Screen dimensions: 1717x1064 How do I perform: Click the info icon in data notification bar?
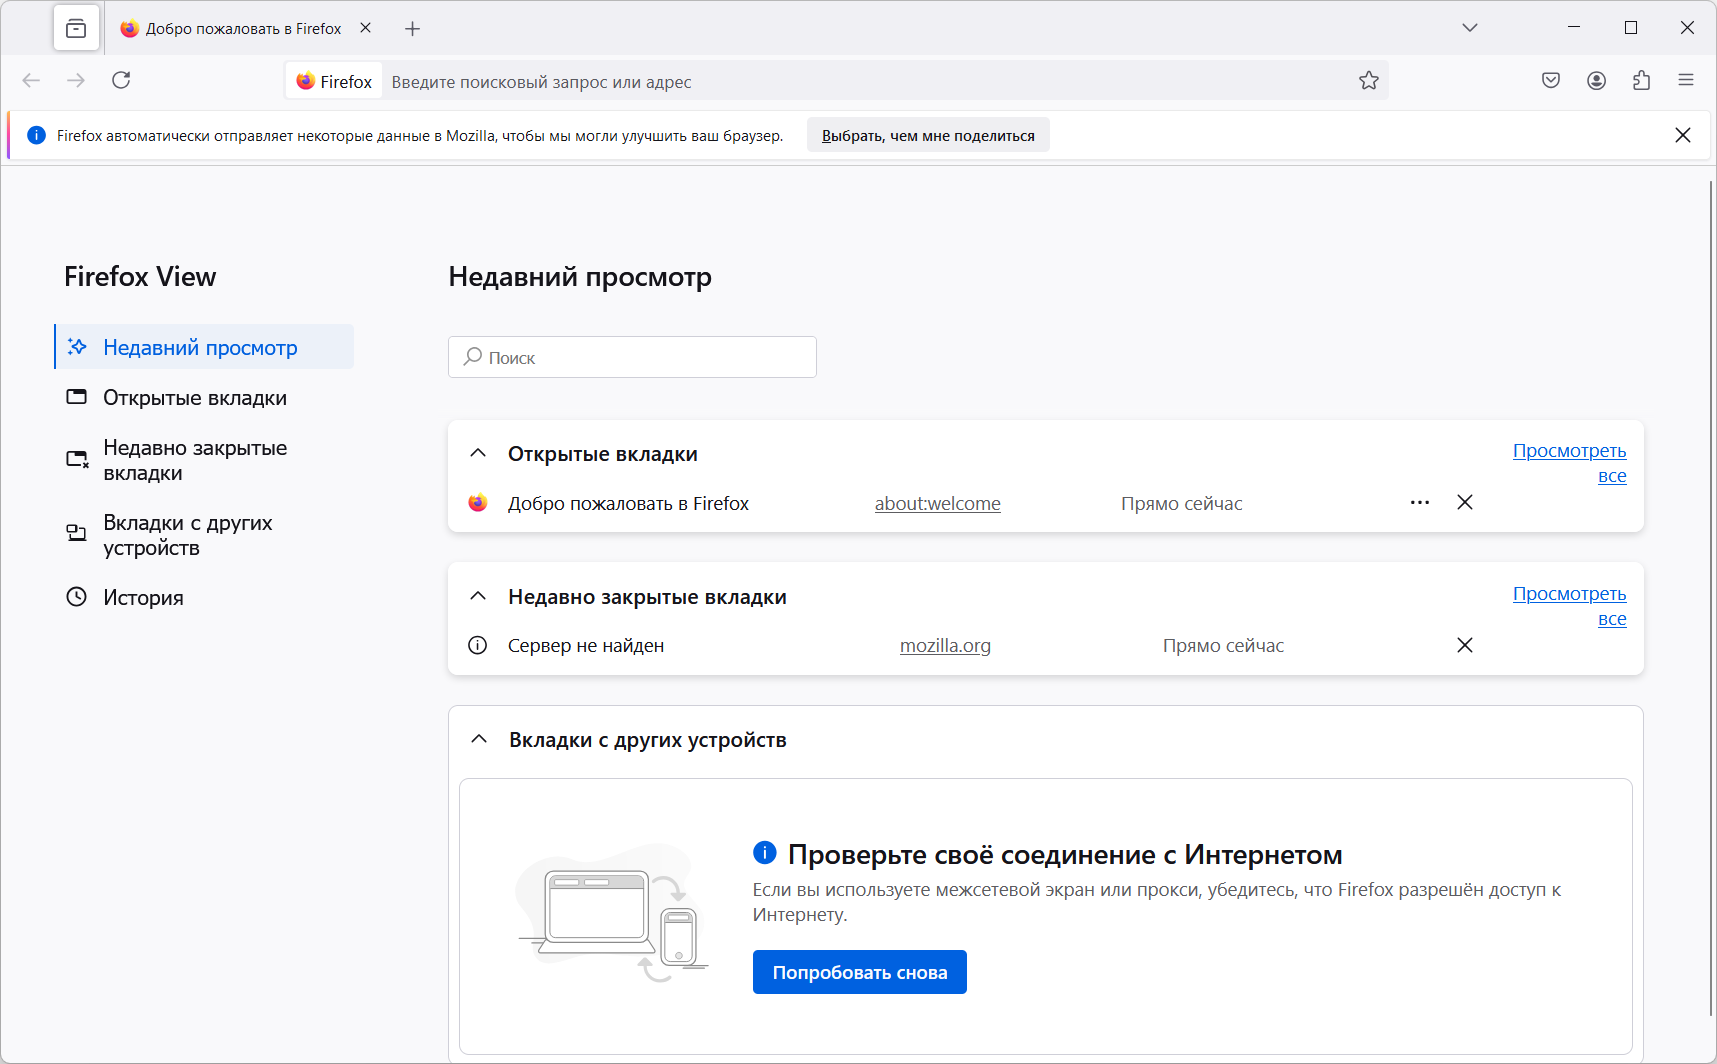pos(36,135)
